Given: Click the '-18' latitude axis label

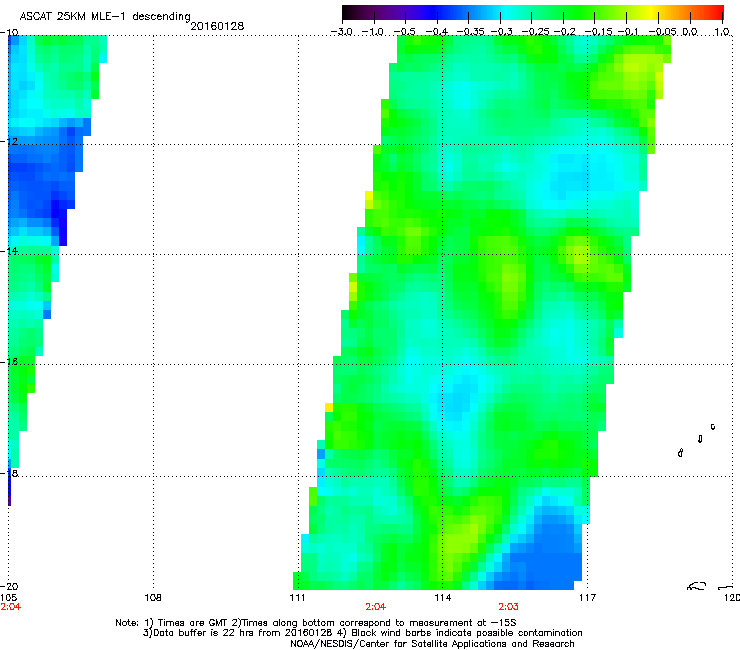Looking at the screenshot, I should click(x=9, y=473).
